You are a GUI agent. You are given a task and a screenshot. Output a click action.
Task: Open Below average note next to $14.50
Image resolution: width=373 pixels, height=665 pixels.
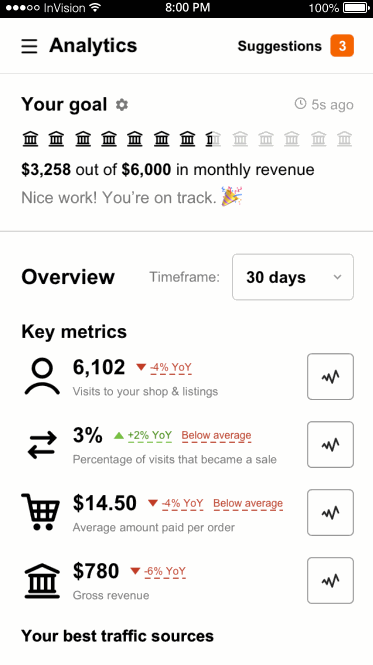[248, 503]
